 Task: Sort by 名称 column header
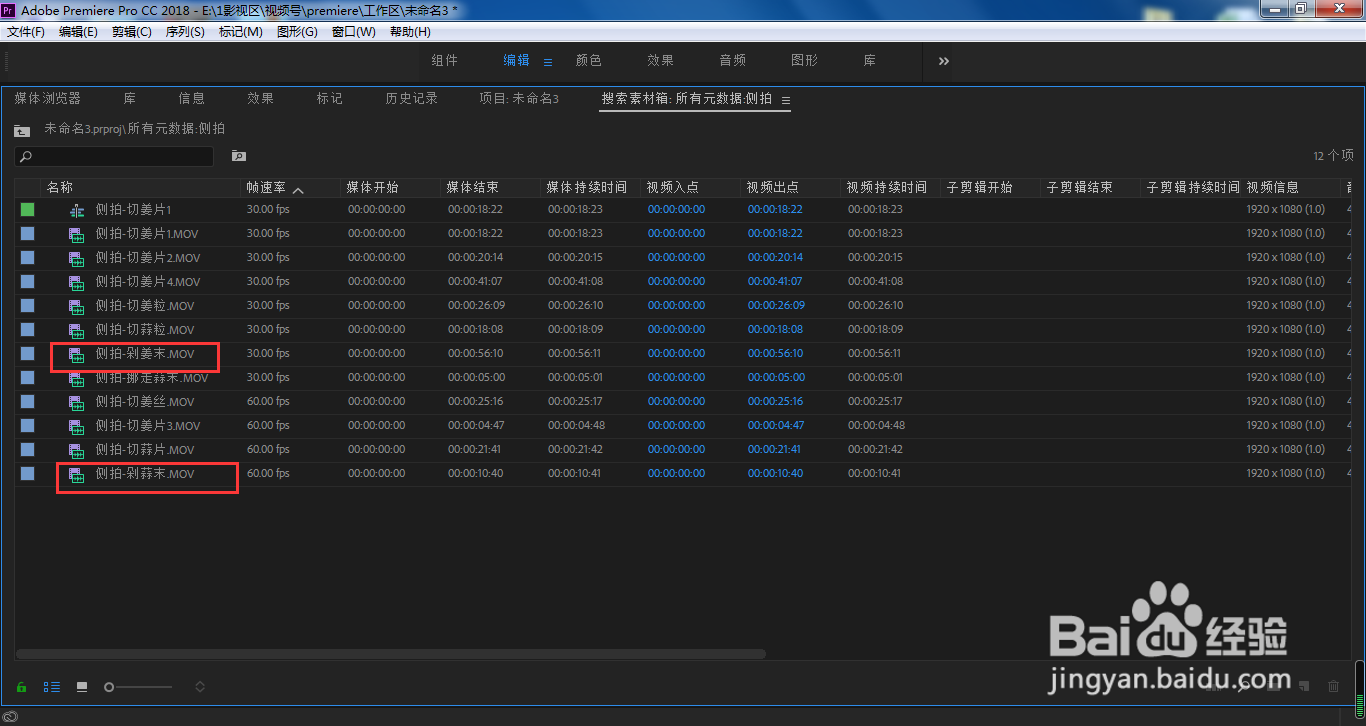[60, 188]
